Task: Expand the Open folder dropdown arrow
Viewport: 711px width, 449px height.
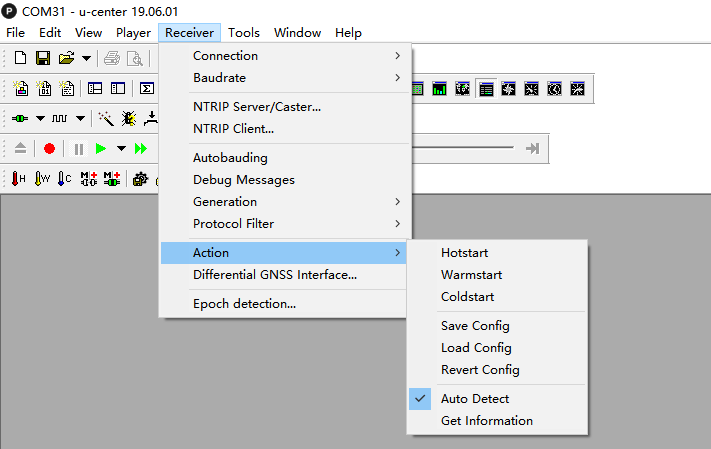Action: (x=86, y=58)
